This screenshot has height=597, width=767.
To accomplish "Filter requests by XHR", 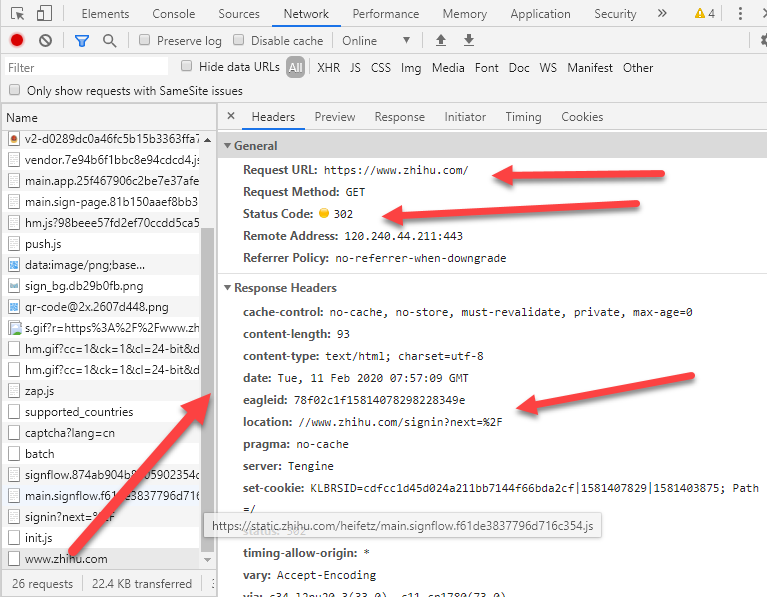I will [328, 68].
